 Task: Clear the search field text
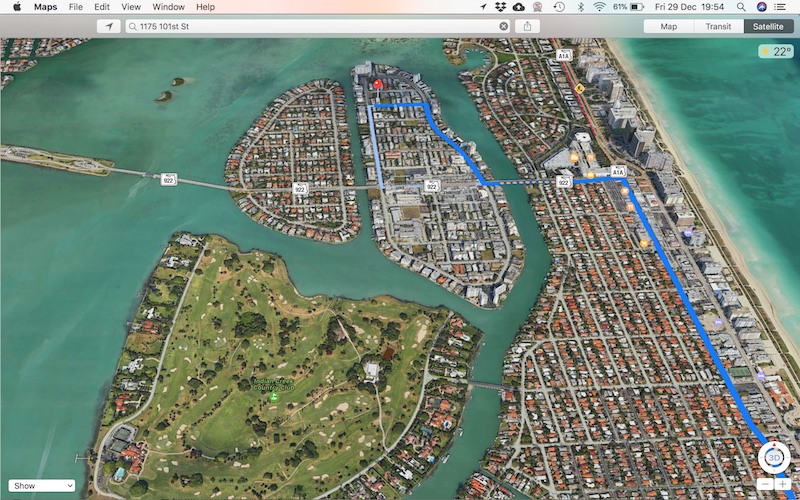click(x=503, y=26)
